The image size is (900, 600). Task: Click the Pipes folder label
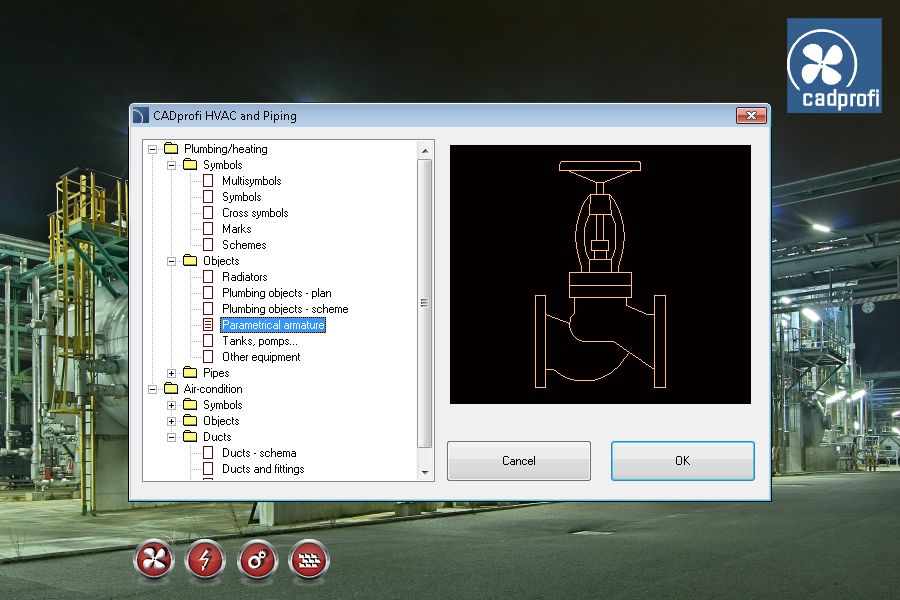[216, 373]
